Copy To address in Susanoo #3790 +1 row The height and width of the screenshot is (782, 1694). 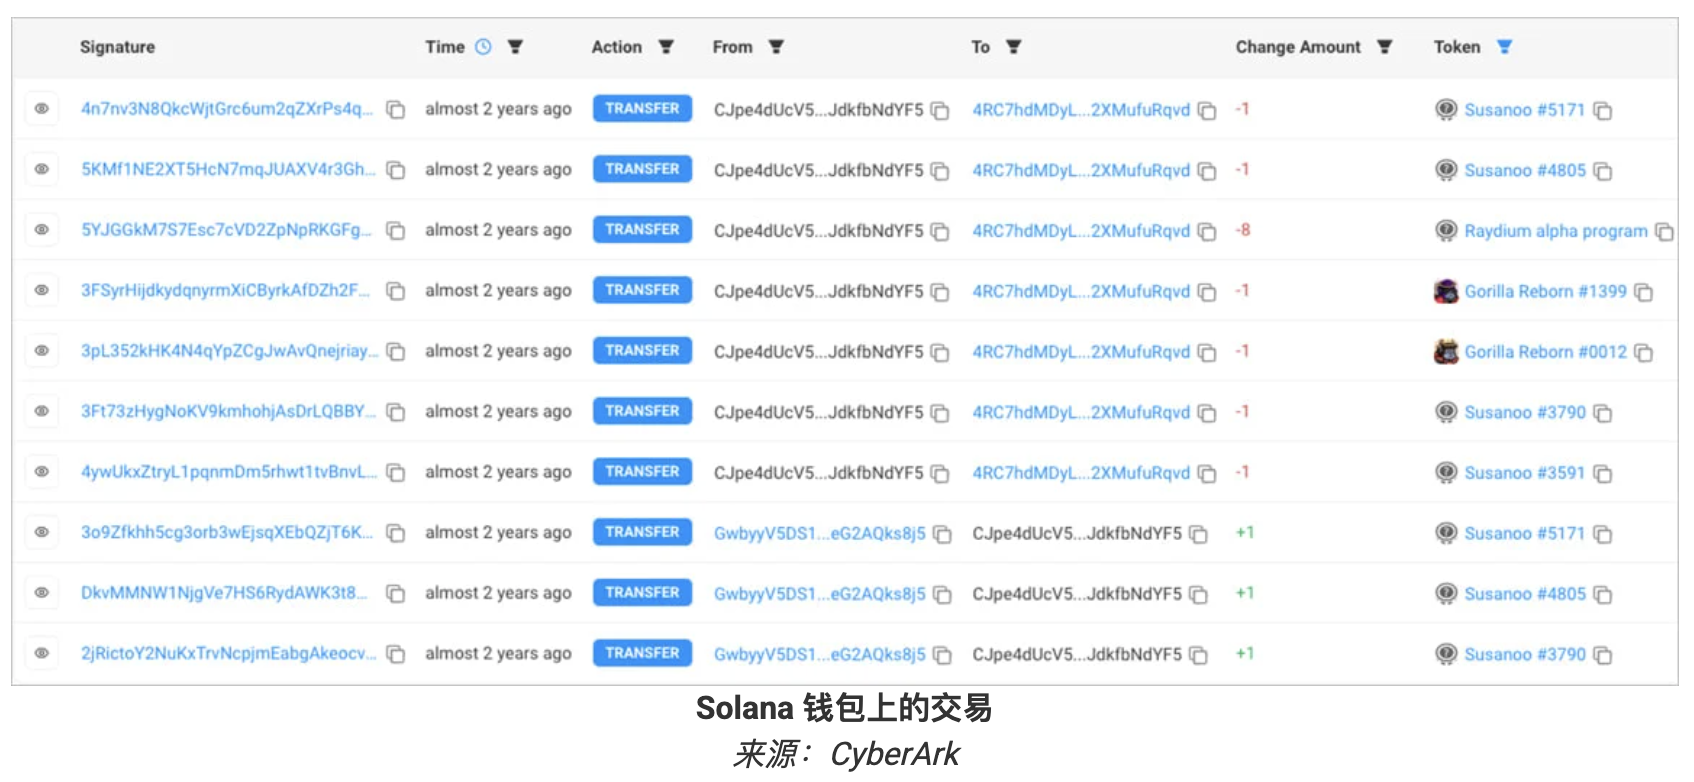click(x=1198, y=656)
